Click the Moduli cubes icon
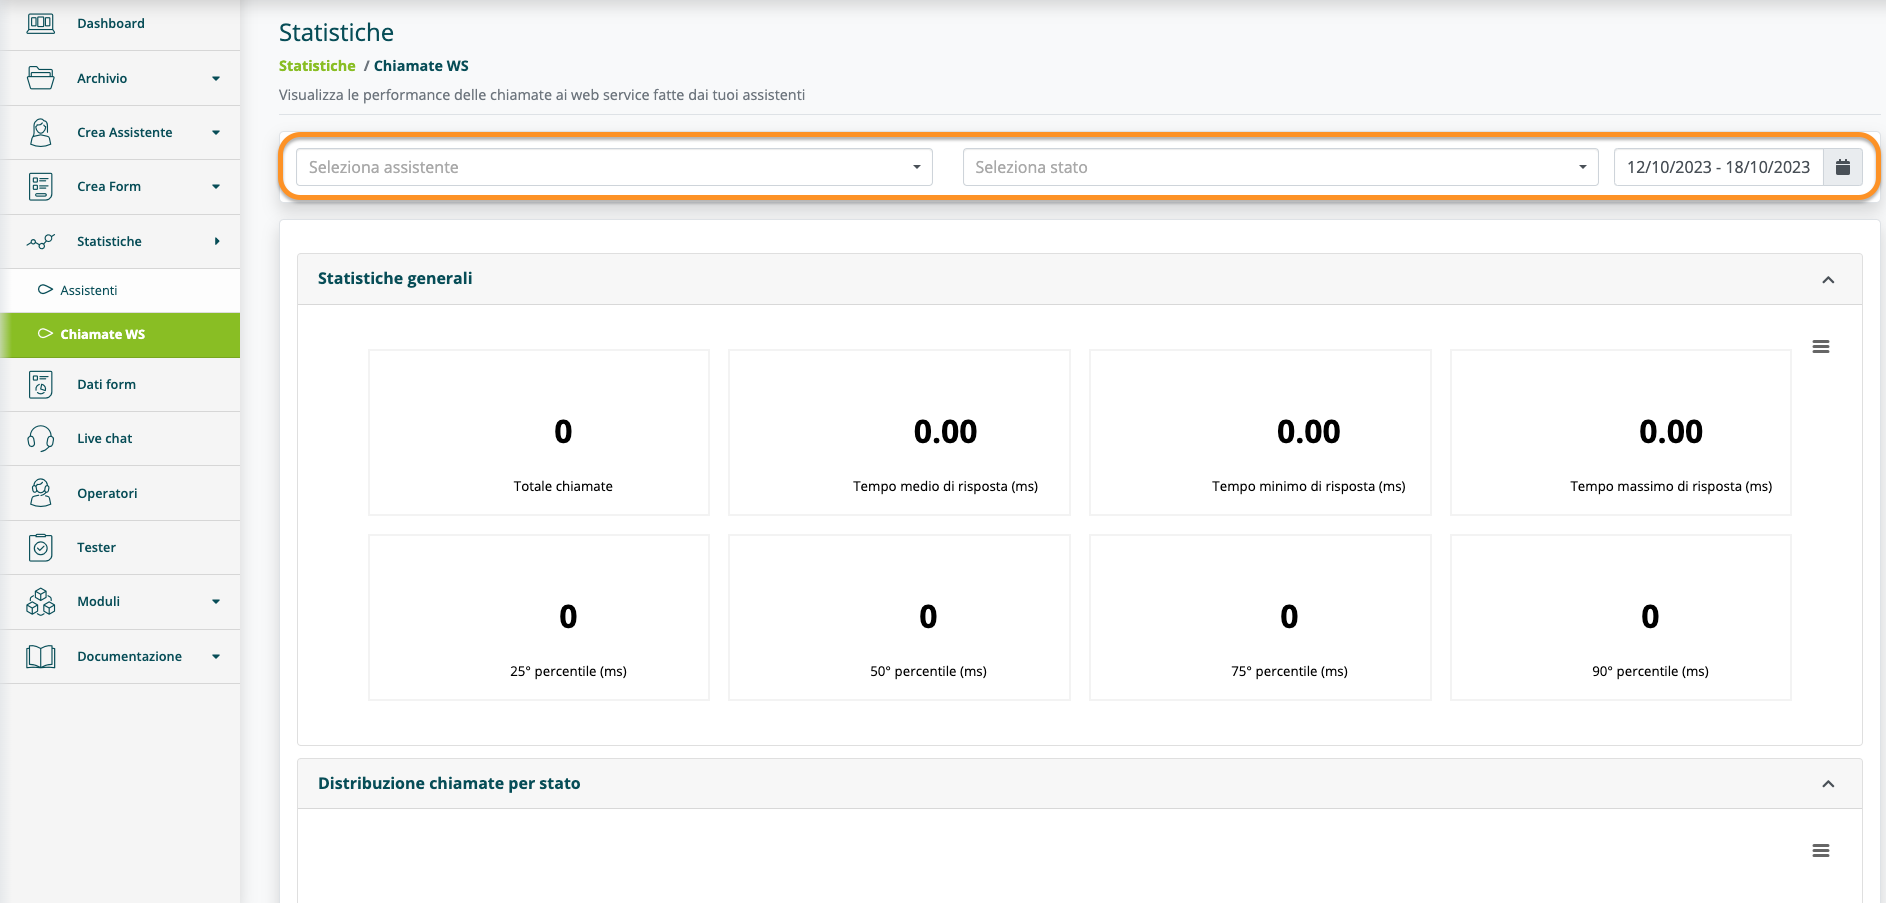The image size is (1886, 903). pyautogui.click(x=41, y=601)
